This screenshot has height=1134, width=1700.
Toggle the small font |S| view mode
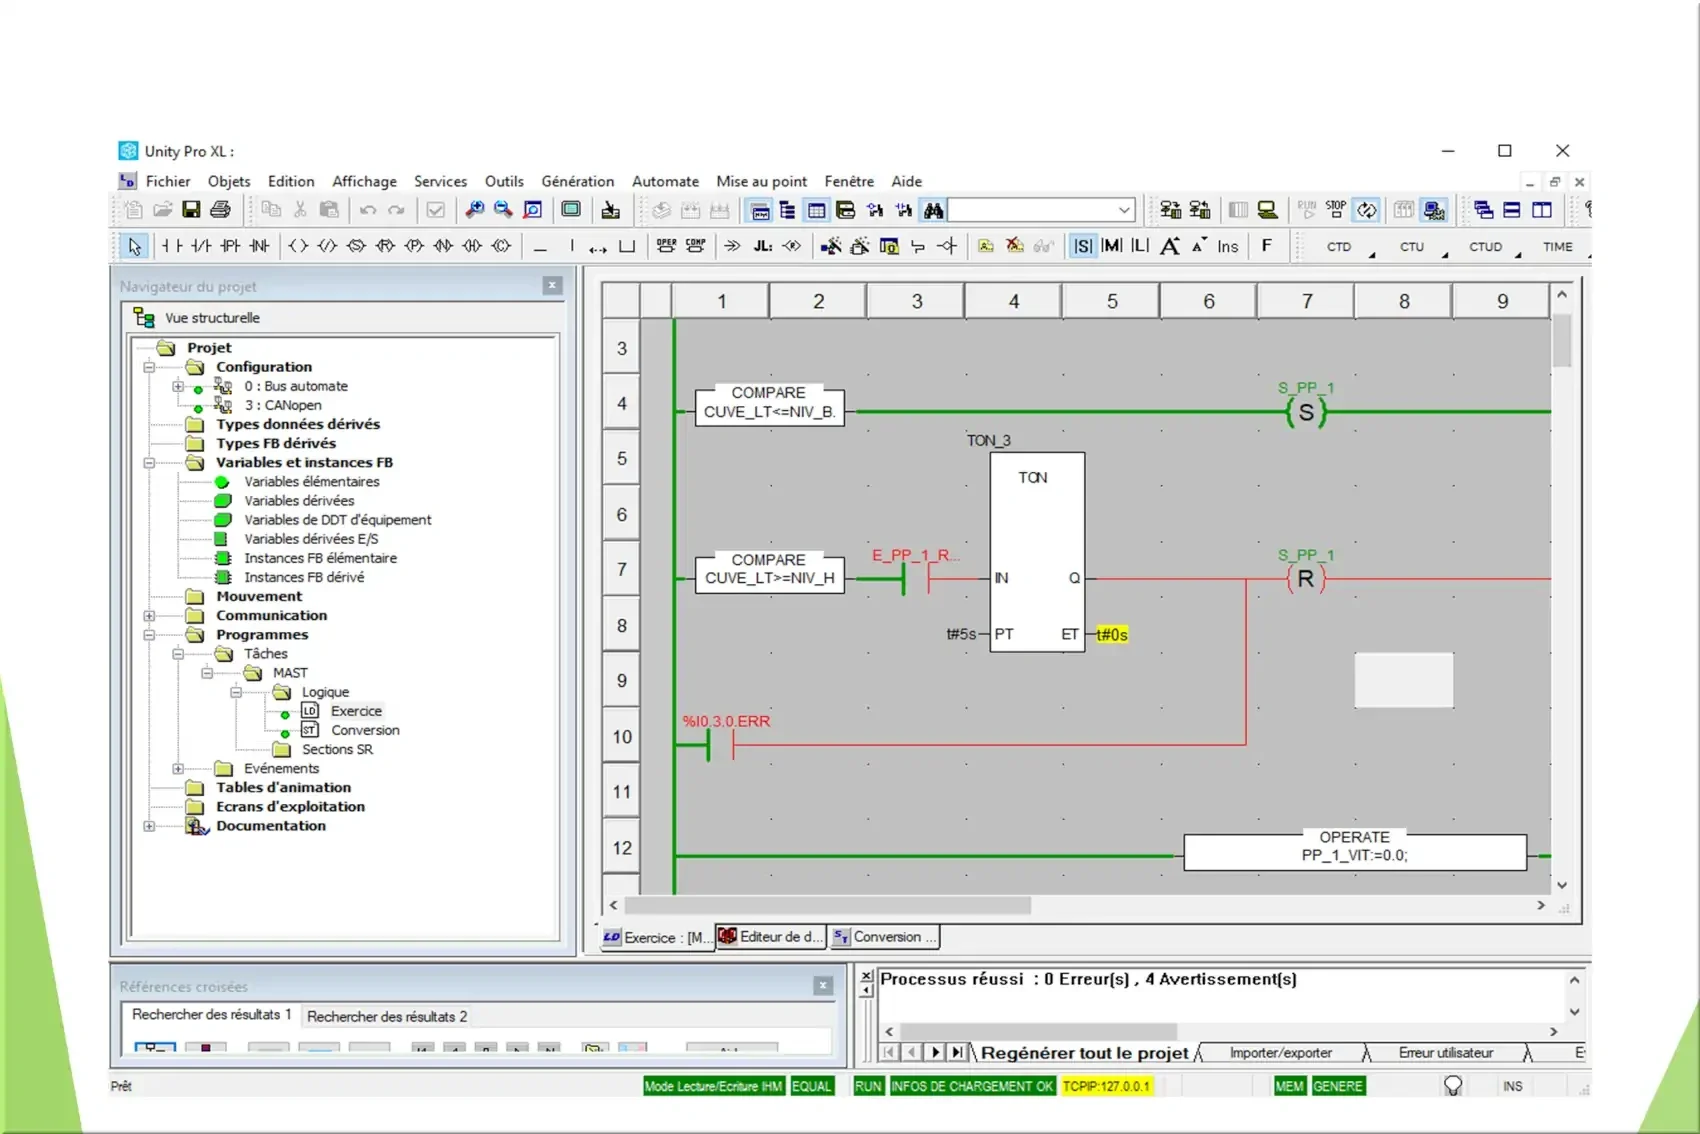tap(1082, 246)
